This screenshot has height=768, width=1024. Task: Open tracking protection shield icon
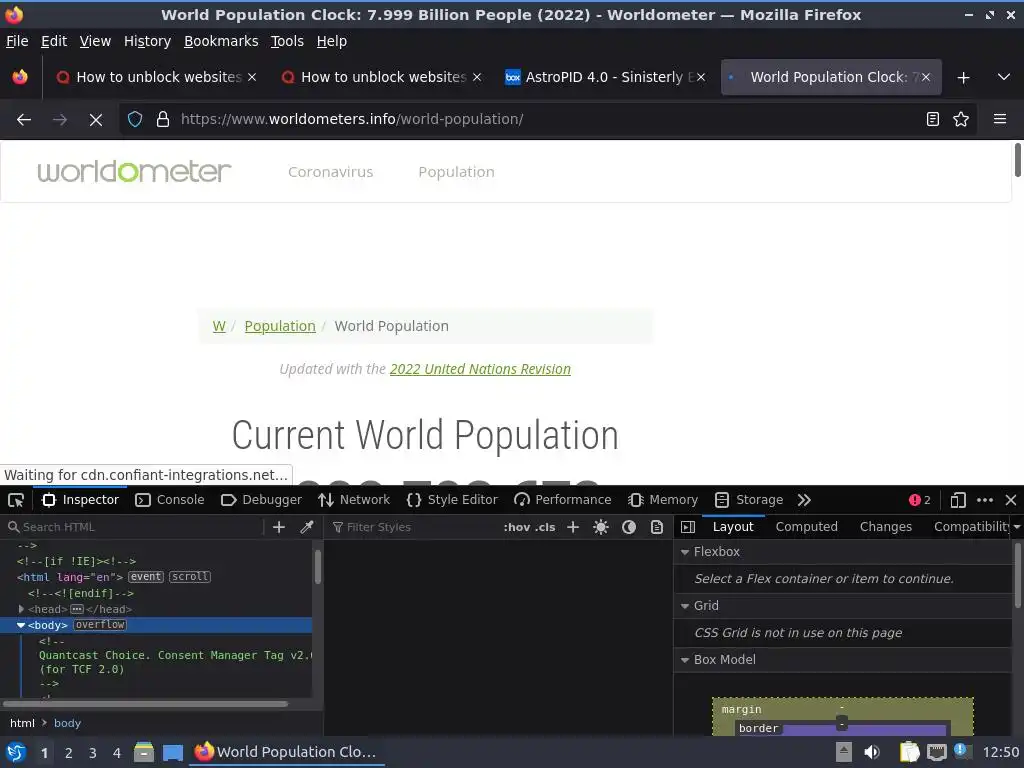click(x=135, y=120)
